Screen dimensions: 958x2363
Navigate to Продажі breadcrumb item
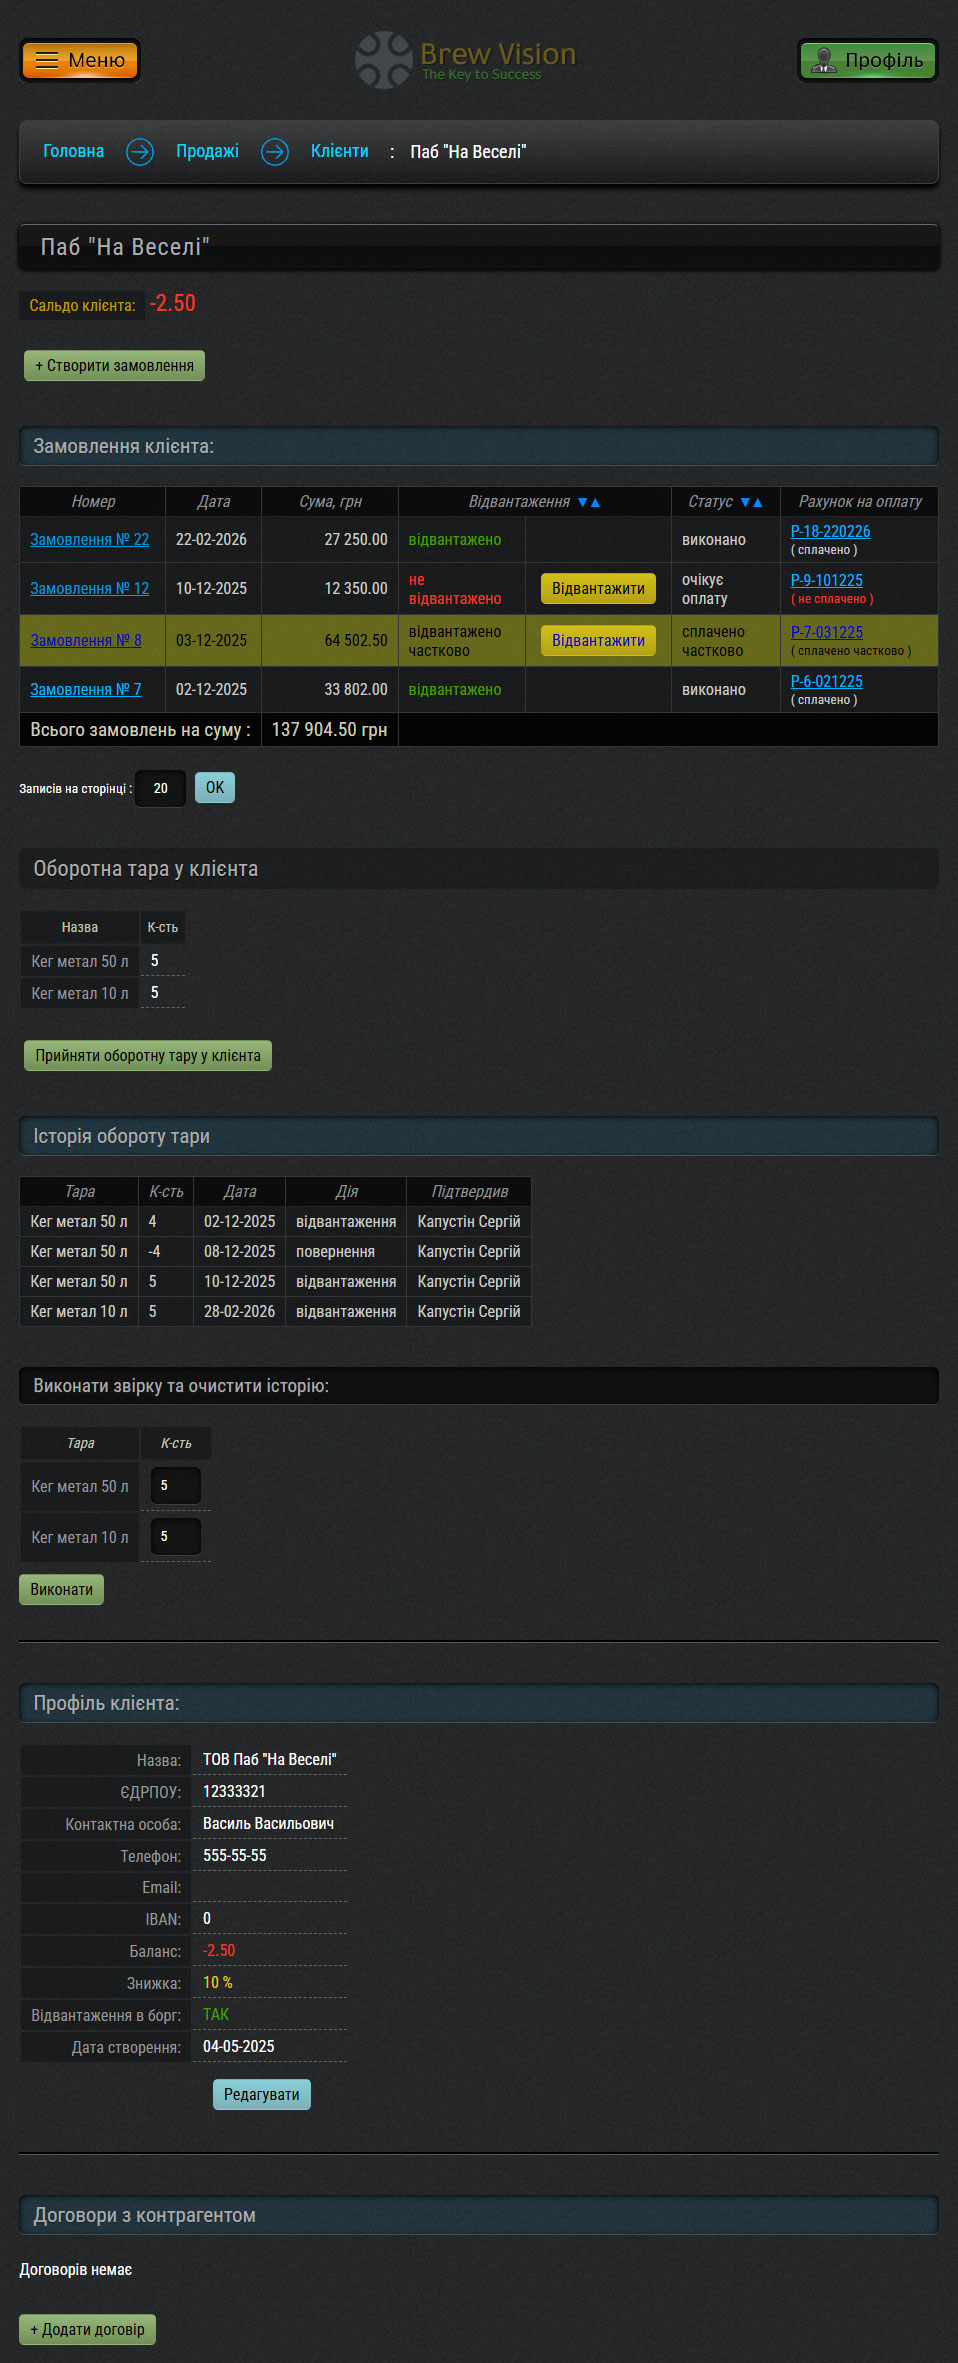click(207, 152)
